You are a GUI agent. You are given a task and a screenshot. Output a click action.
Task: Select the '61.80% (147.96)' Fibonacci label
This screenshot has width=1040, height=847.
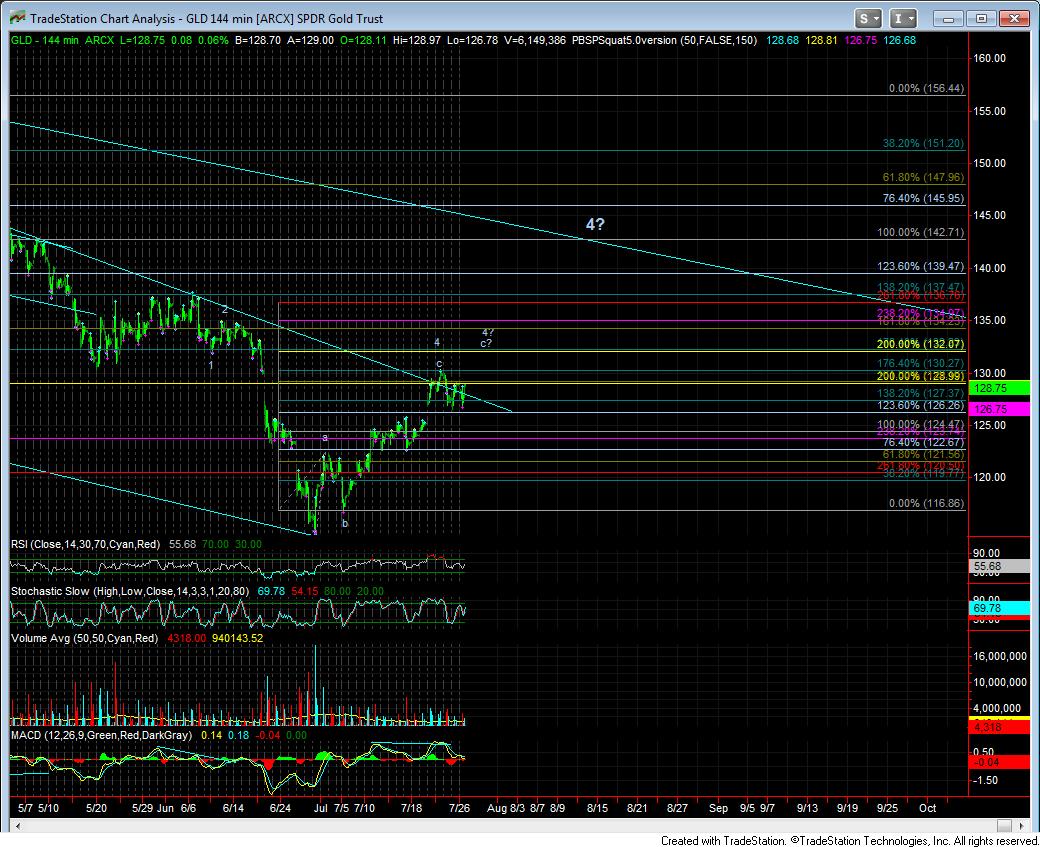[x=923, y=177]
